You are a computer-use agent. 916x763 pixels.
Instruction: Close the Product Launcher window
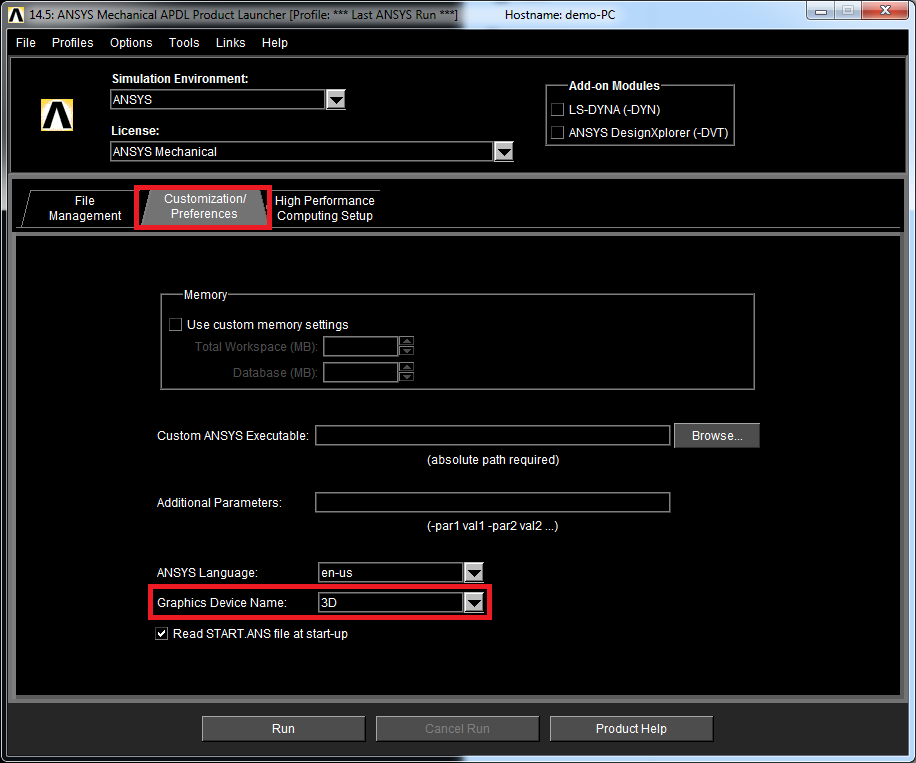[885, 11]
